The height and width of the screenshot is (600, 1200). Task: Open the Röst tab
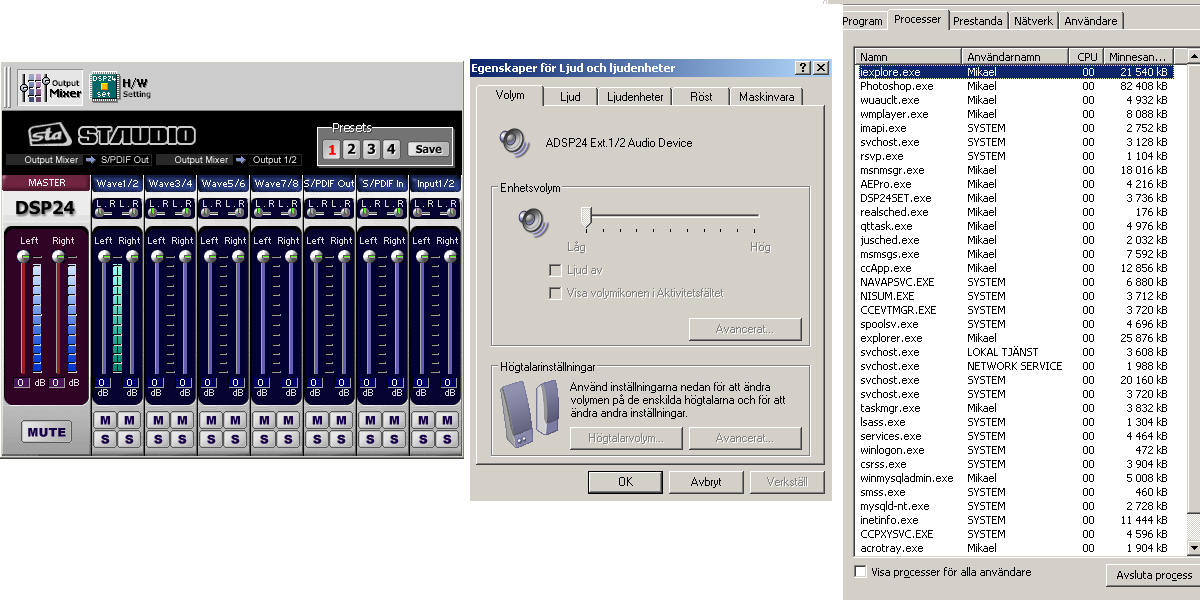(x=701, y=97)
